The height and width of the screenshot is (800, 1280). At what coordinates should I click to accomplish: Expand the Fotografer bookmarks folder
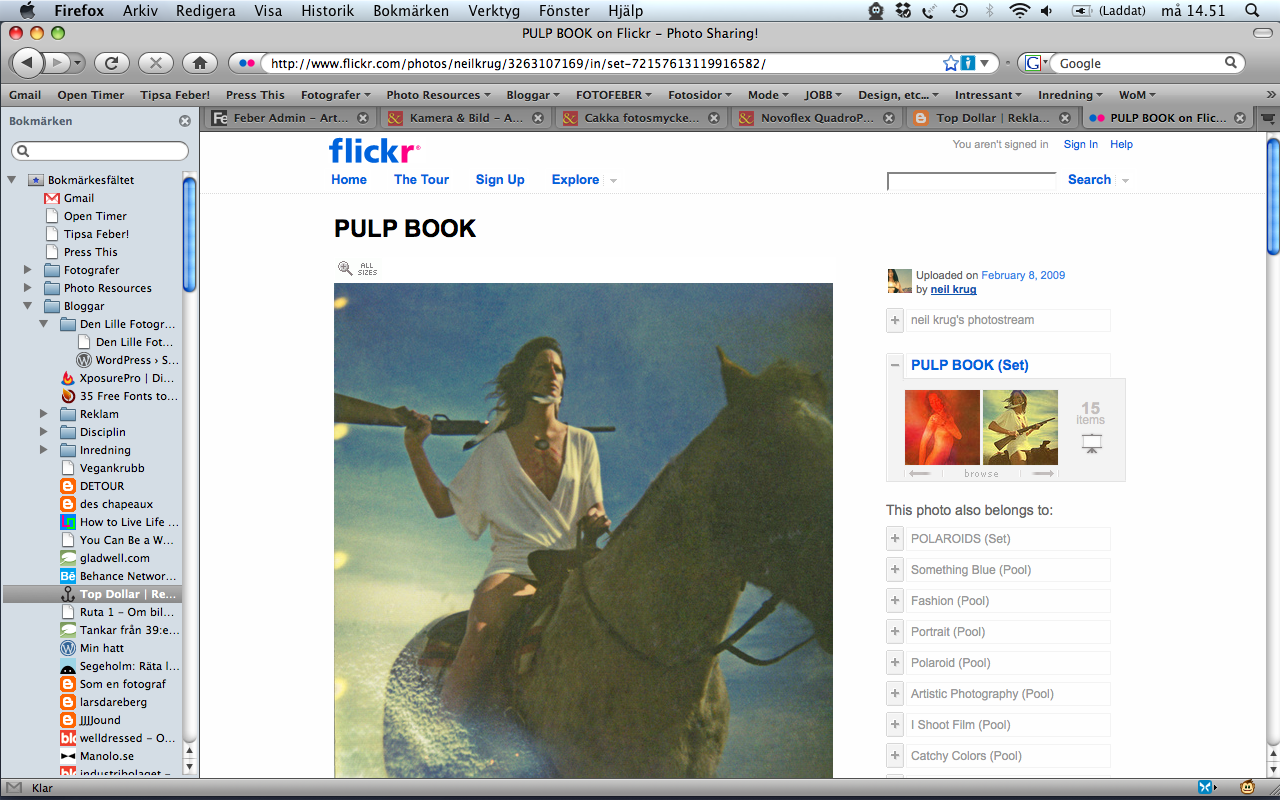pos(28,270)
